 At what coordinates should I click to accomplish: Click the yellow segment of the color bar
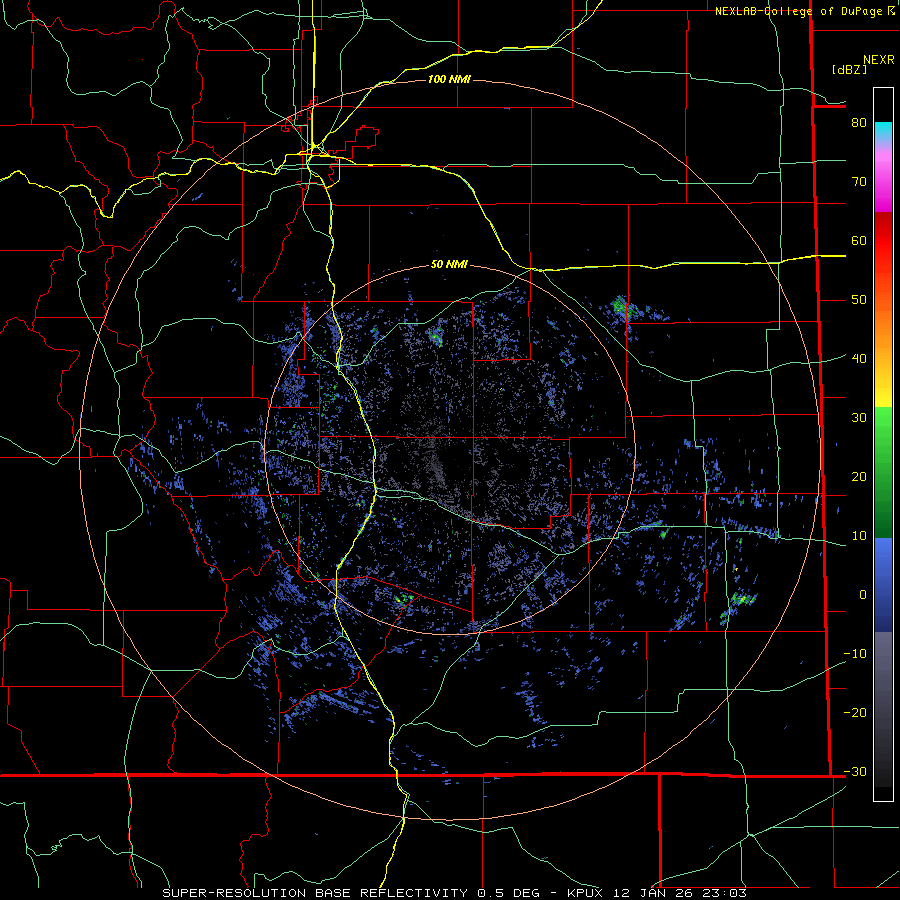point(883,396)
